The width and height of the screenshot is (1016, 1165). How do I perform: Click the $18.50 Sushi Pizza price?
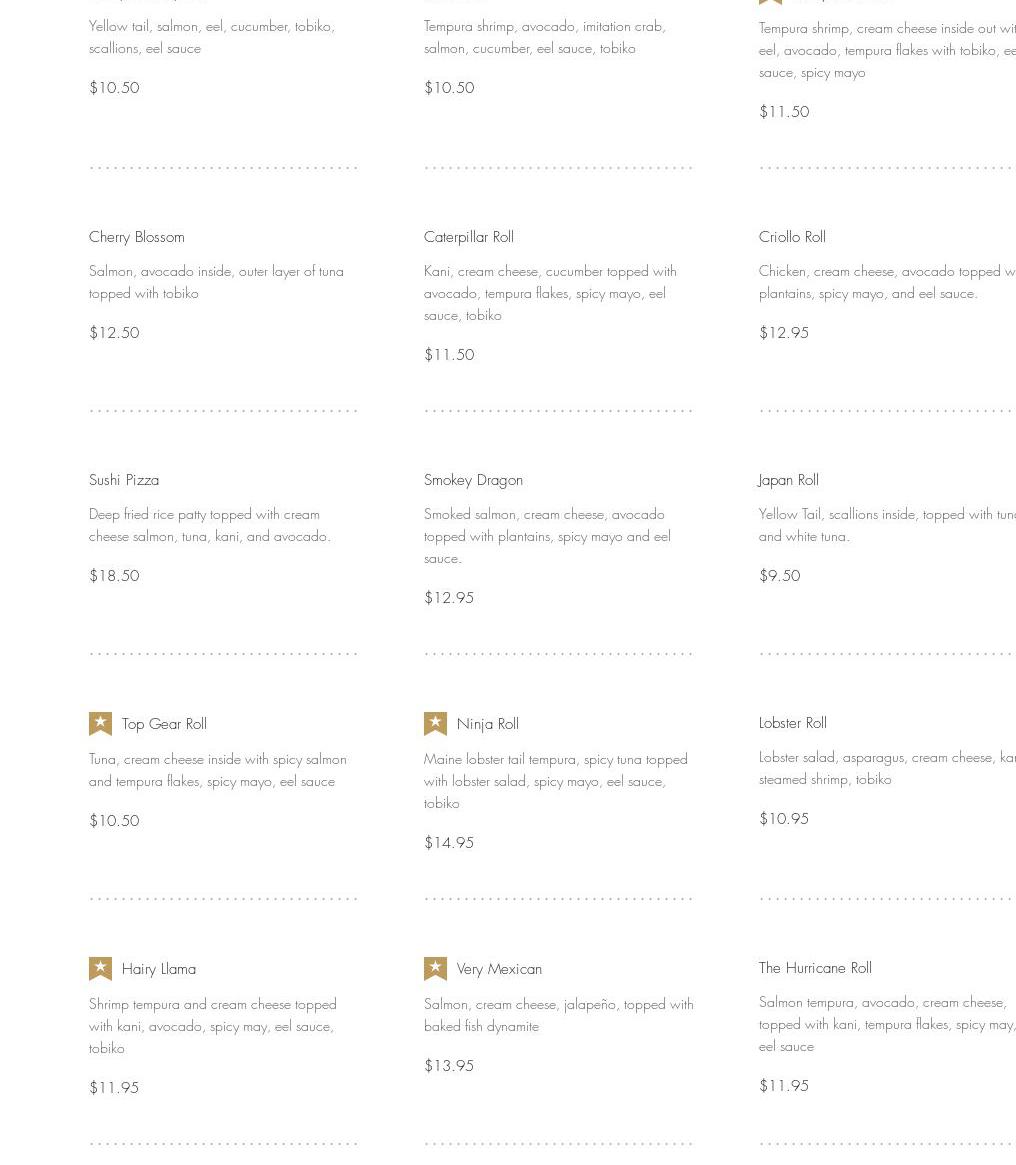point(114,576)
